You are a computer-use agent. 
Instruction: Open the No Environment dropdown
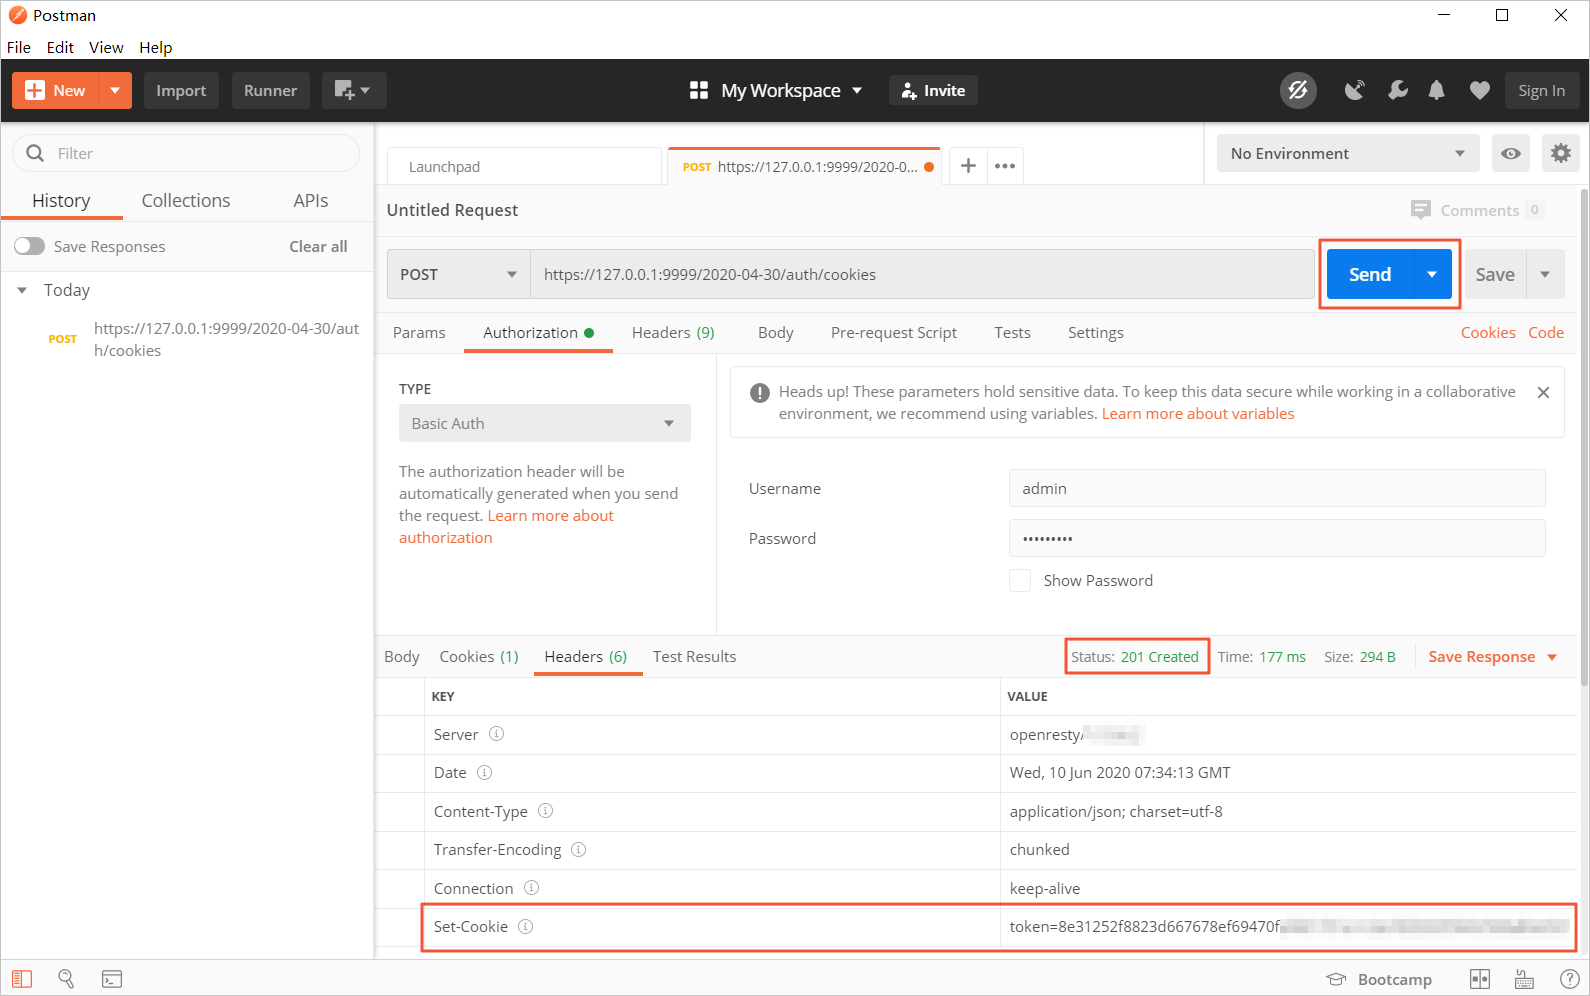pyautogui.click(x=1348, y=153)
